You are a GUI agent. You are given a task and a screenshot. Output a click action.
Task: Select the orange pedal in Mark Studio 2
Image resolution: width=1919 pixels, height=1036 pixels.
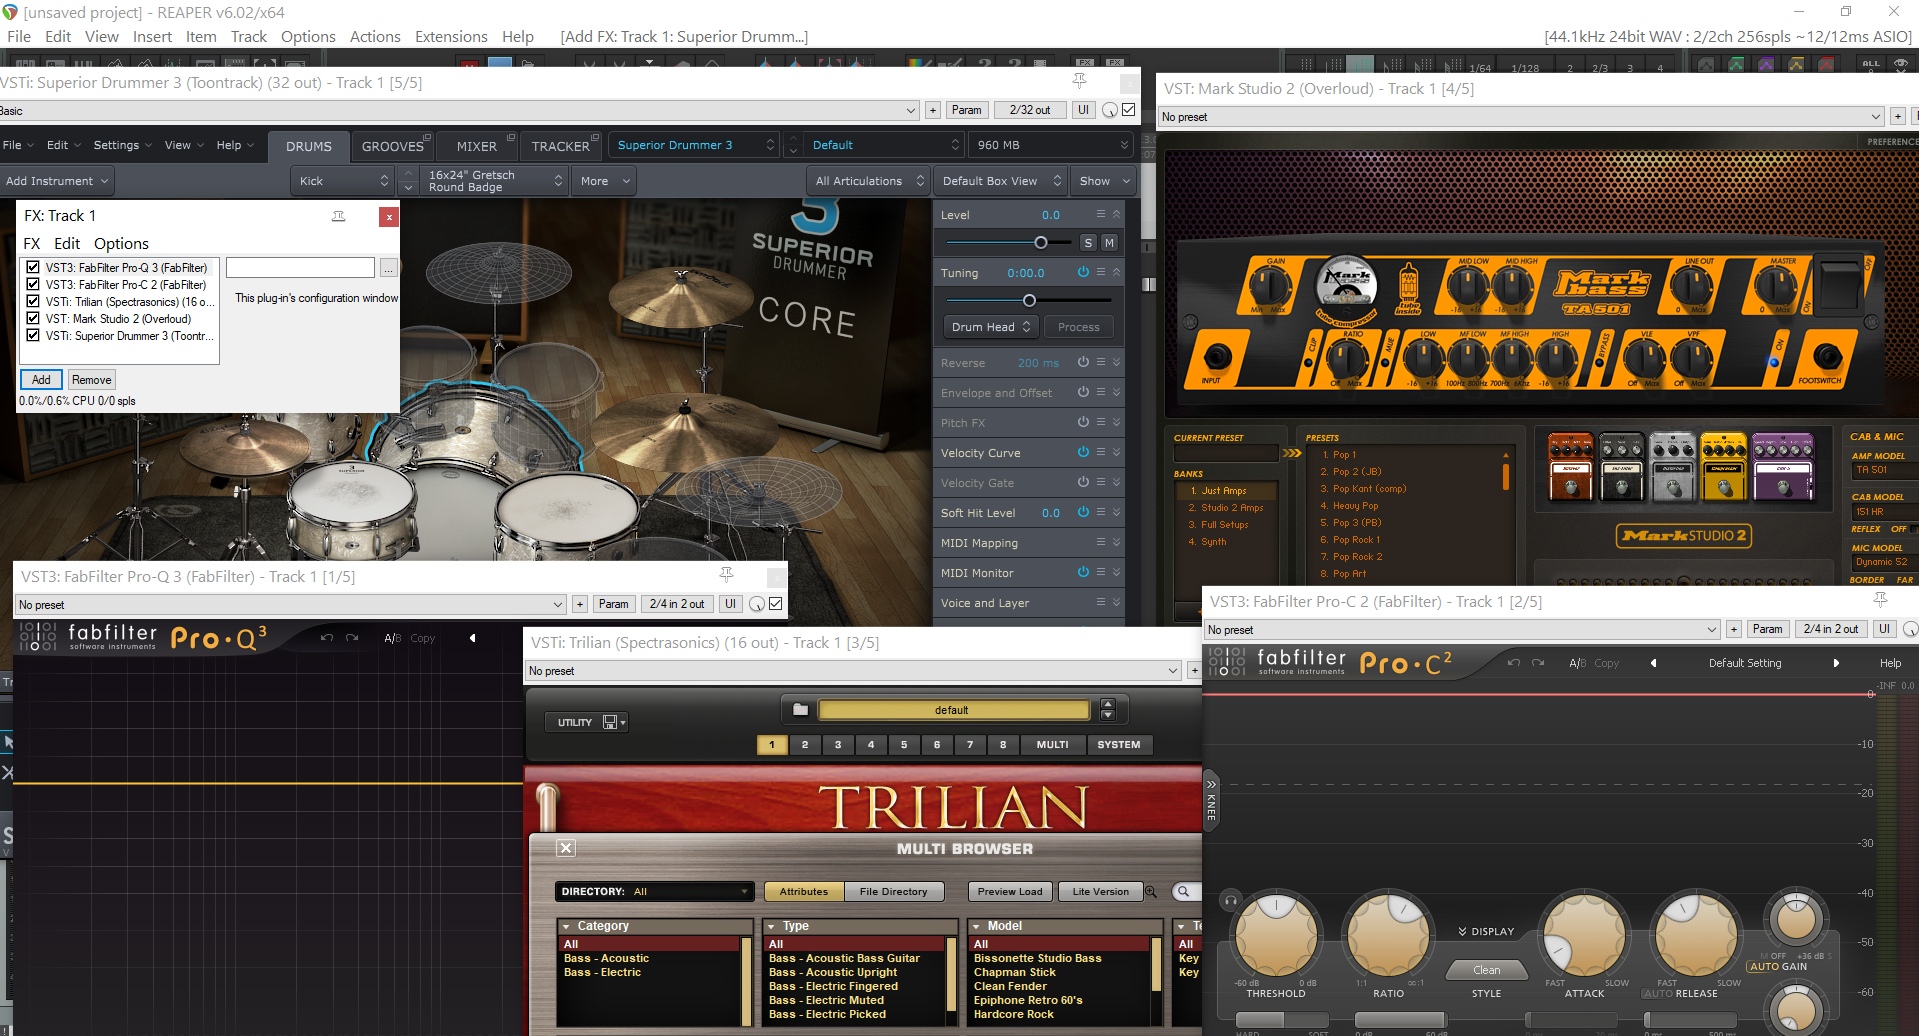pos(1571,466)
